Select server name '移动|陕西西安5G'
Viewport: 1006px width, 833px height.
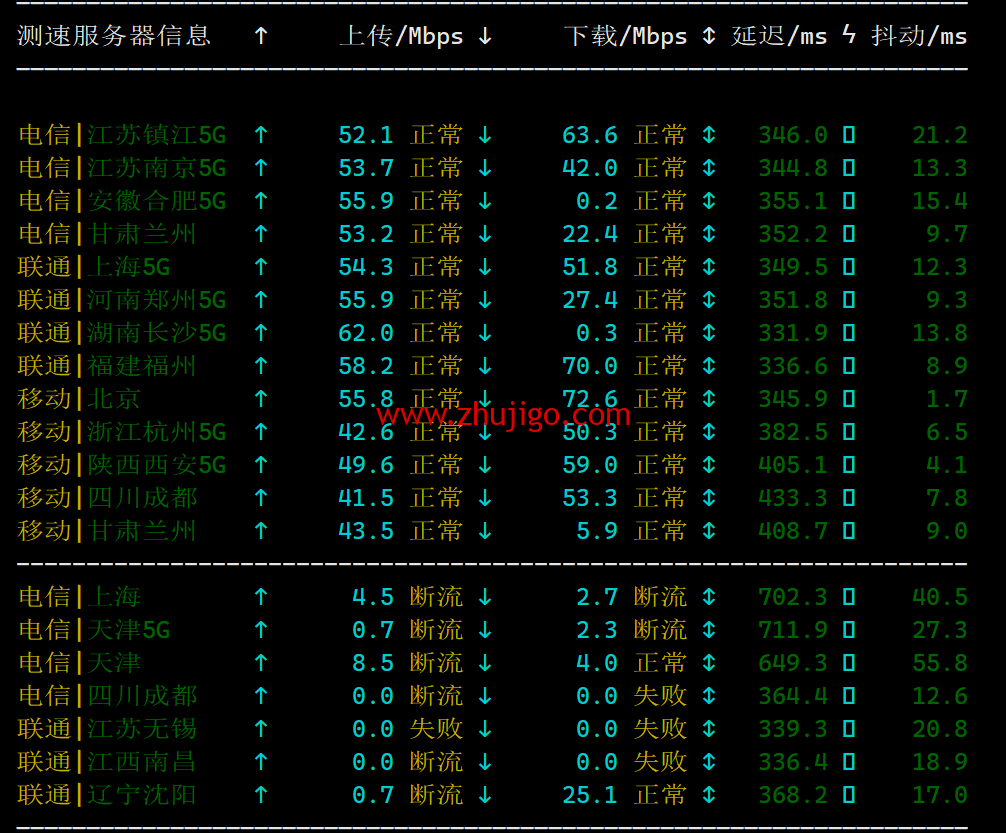[122, 465]
